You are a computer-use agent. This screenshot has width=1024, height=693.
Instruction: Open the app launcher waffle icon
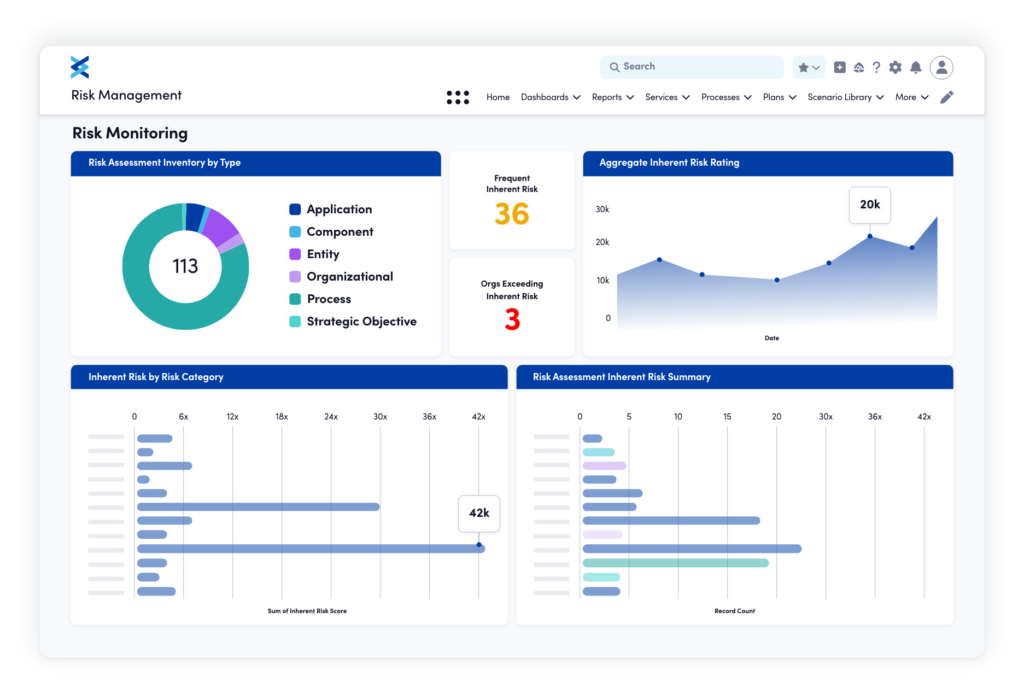click(x=457, y=97)
